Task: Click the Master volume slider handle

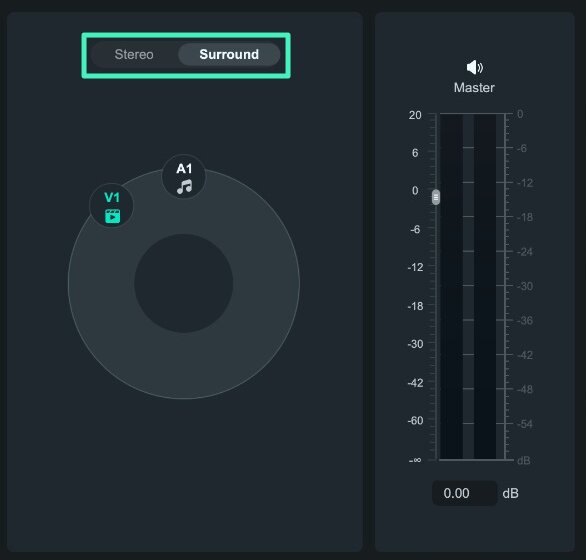Action: 436,197
